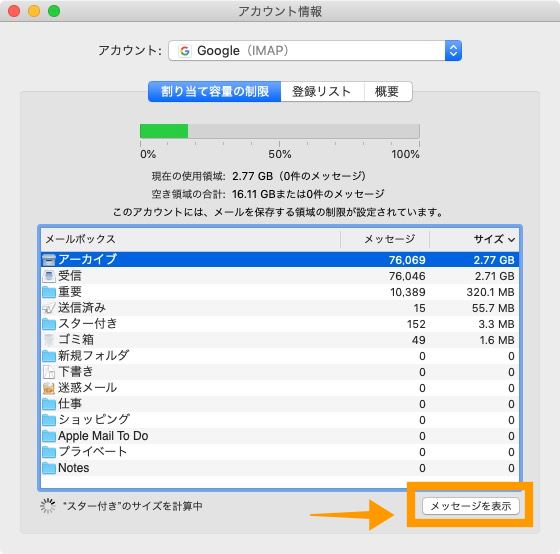The height and width of the screenshot is (554, 560).
Task: Click the ショッピング folder icon
Action: [49, 420]
